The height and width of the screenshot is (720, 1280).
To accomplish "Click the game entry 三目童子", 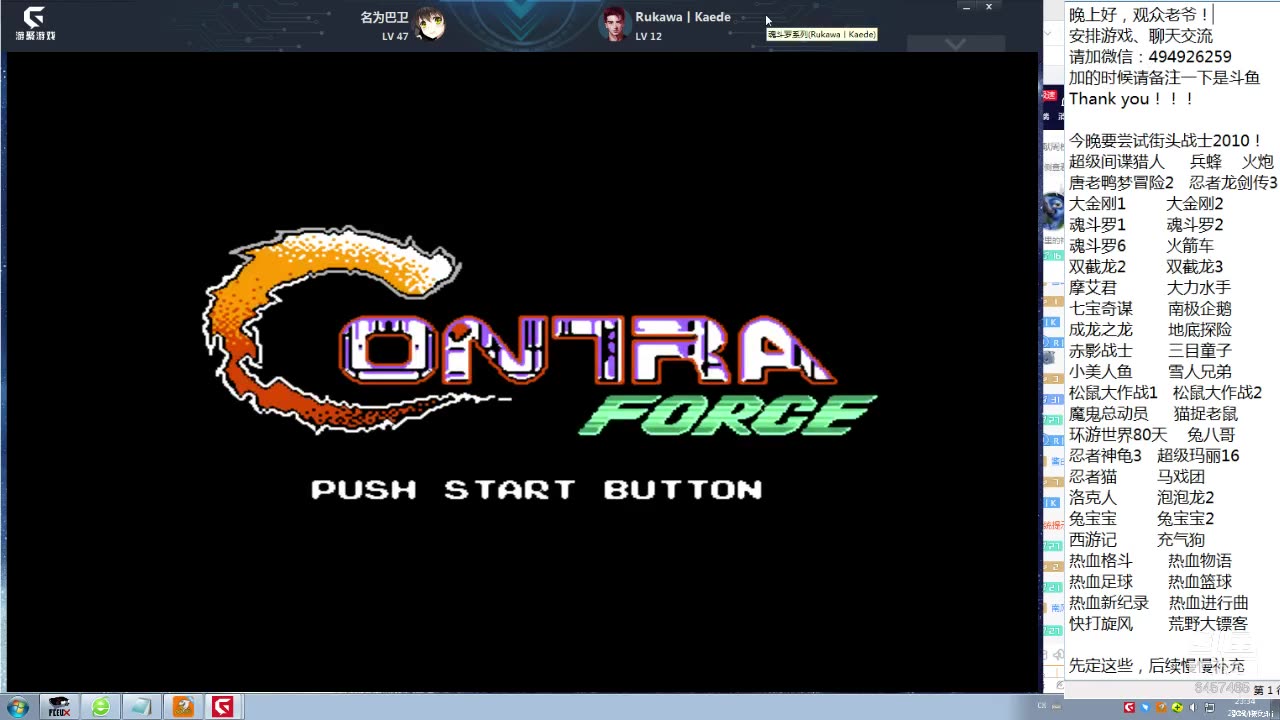I will click(x=1200, y=351).
